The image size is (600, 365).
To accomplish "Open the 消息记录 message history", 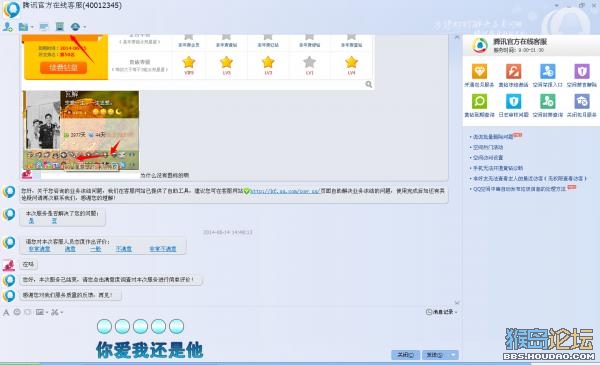I will pyautogui.click(x=442, y=312).
